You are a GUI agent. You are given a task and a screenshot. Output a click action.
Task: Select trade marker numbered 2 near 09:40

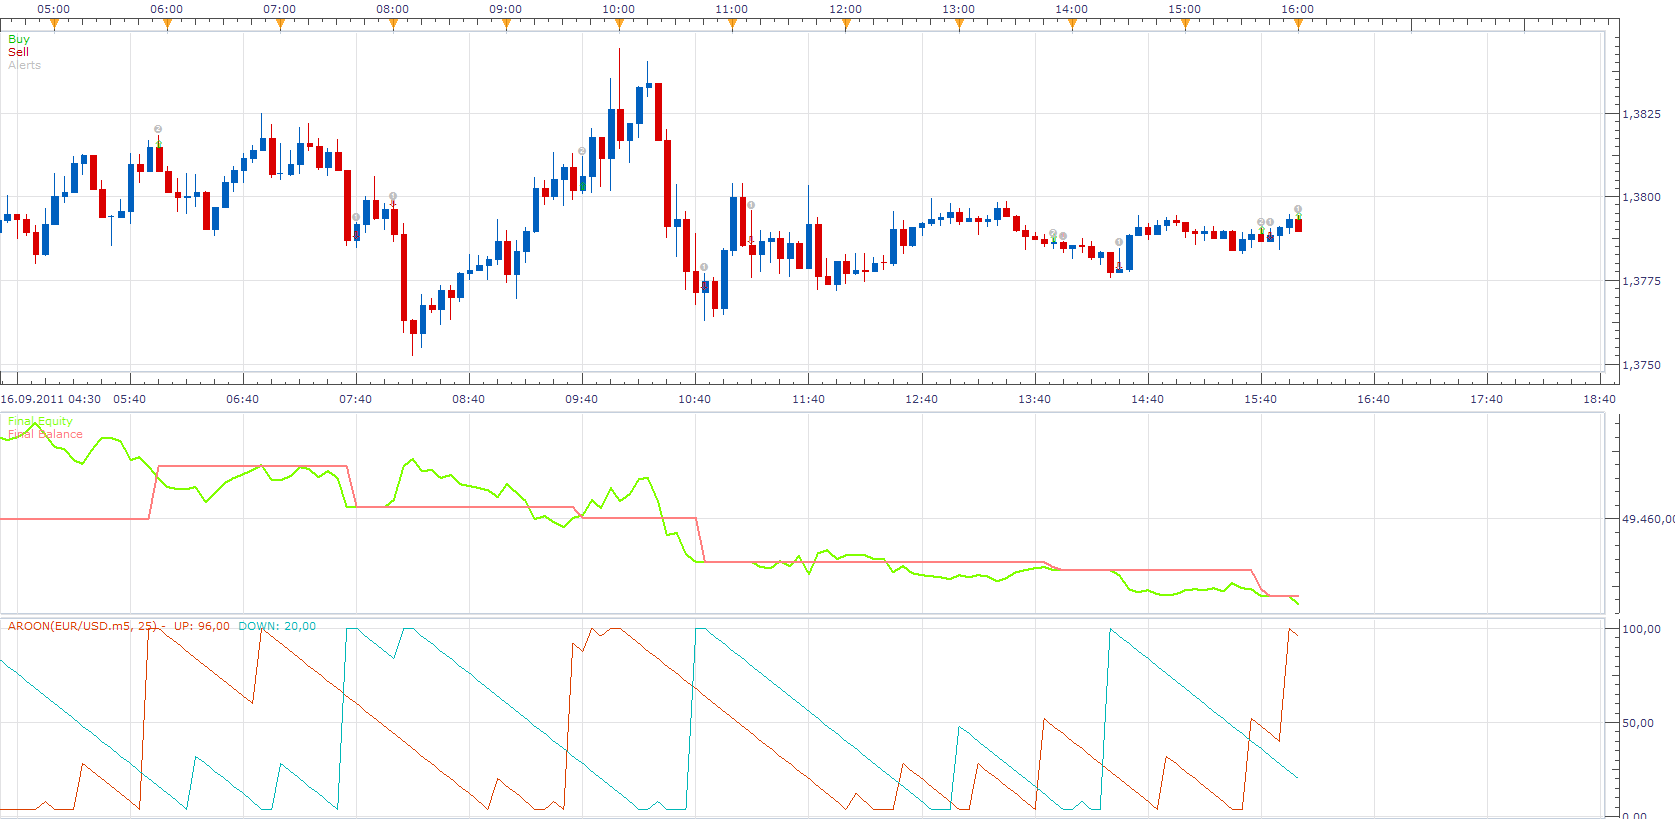pyautogui.click(x=582, y=151)
